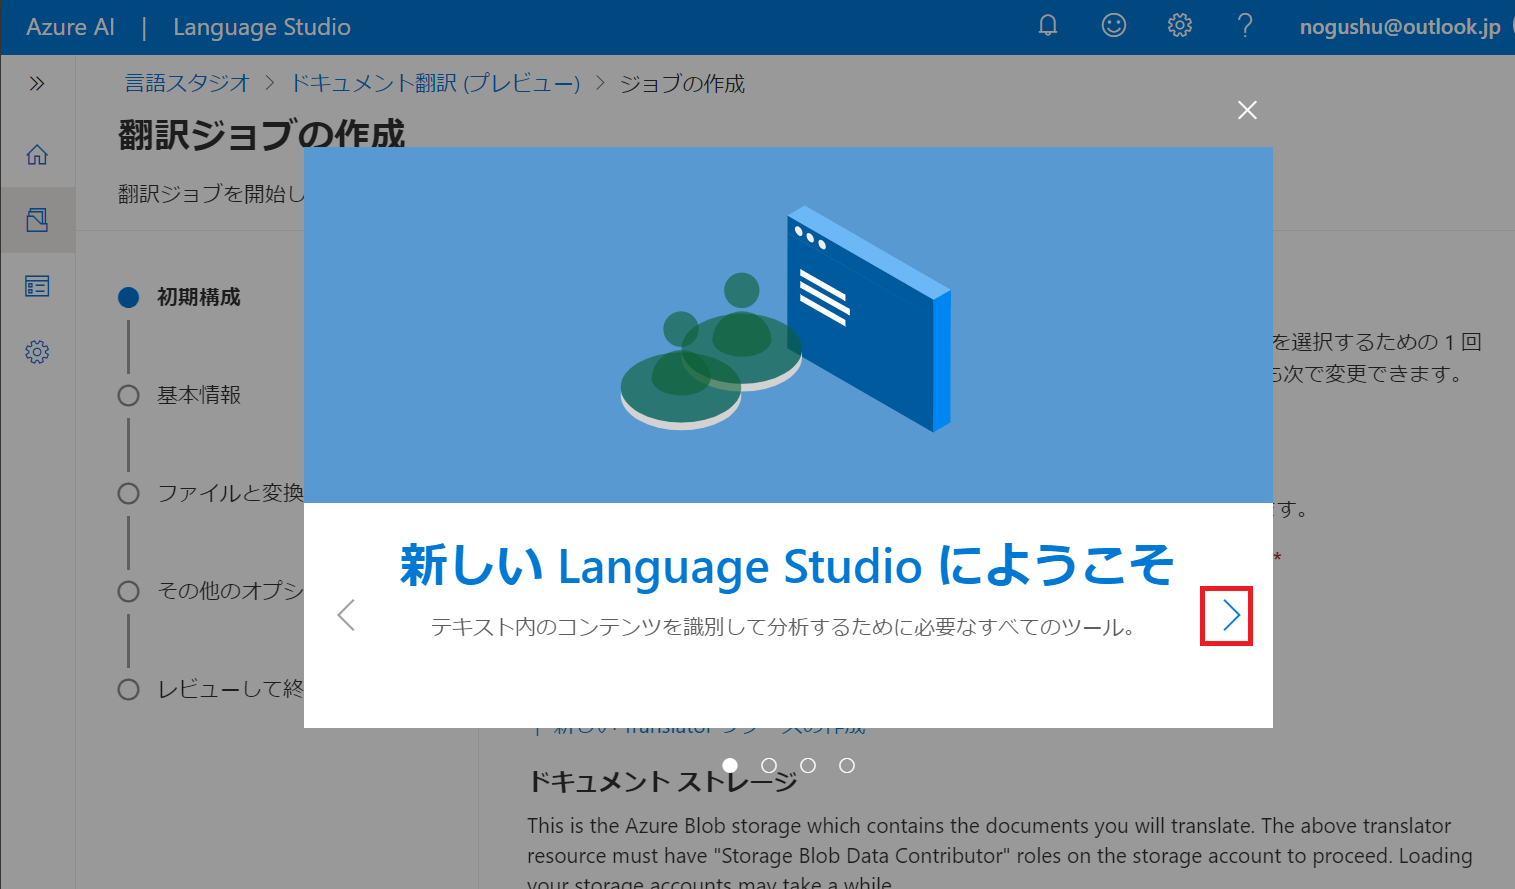Open ドキュメント翻訳 (プレビュー) breadcrumb link
The height and width of the screenshot is (889, 1515).
pos(435,83)
